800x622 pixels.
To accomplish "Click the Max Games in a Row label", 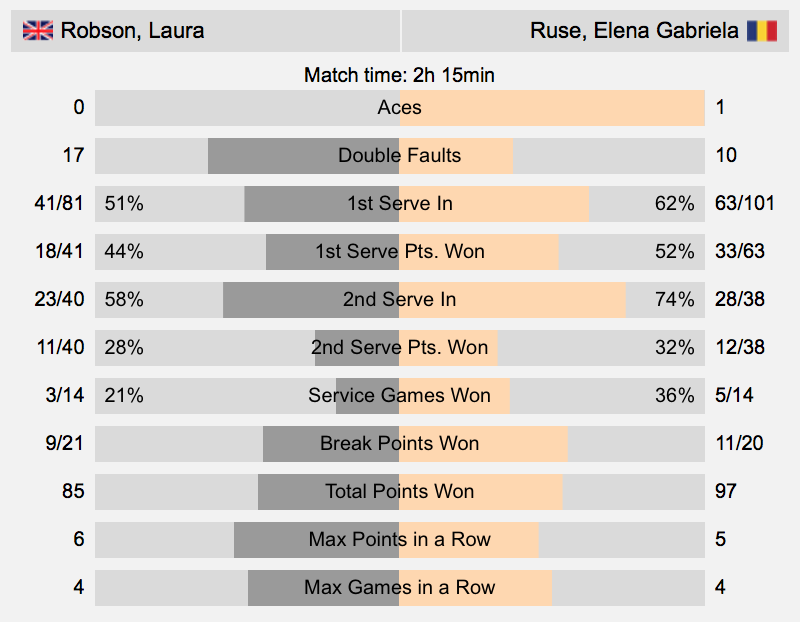I will [399, 587].
